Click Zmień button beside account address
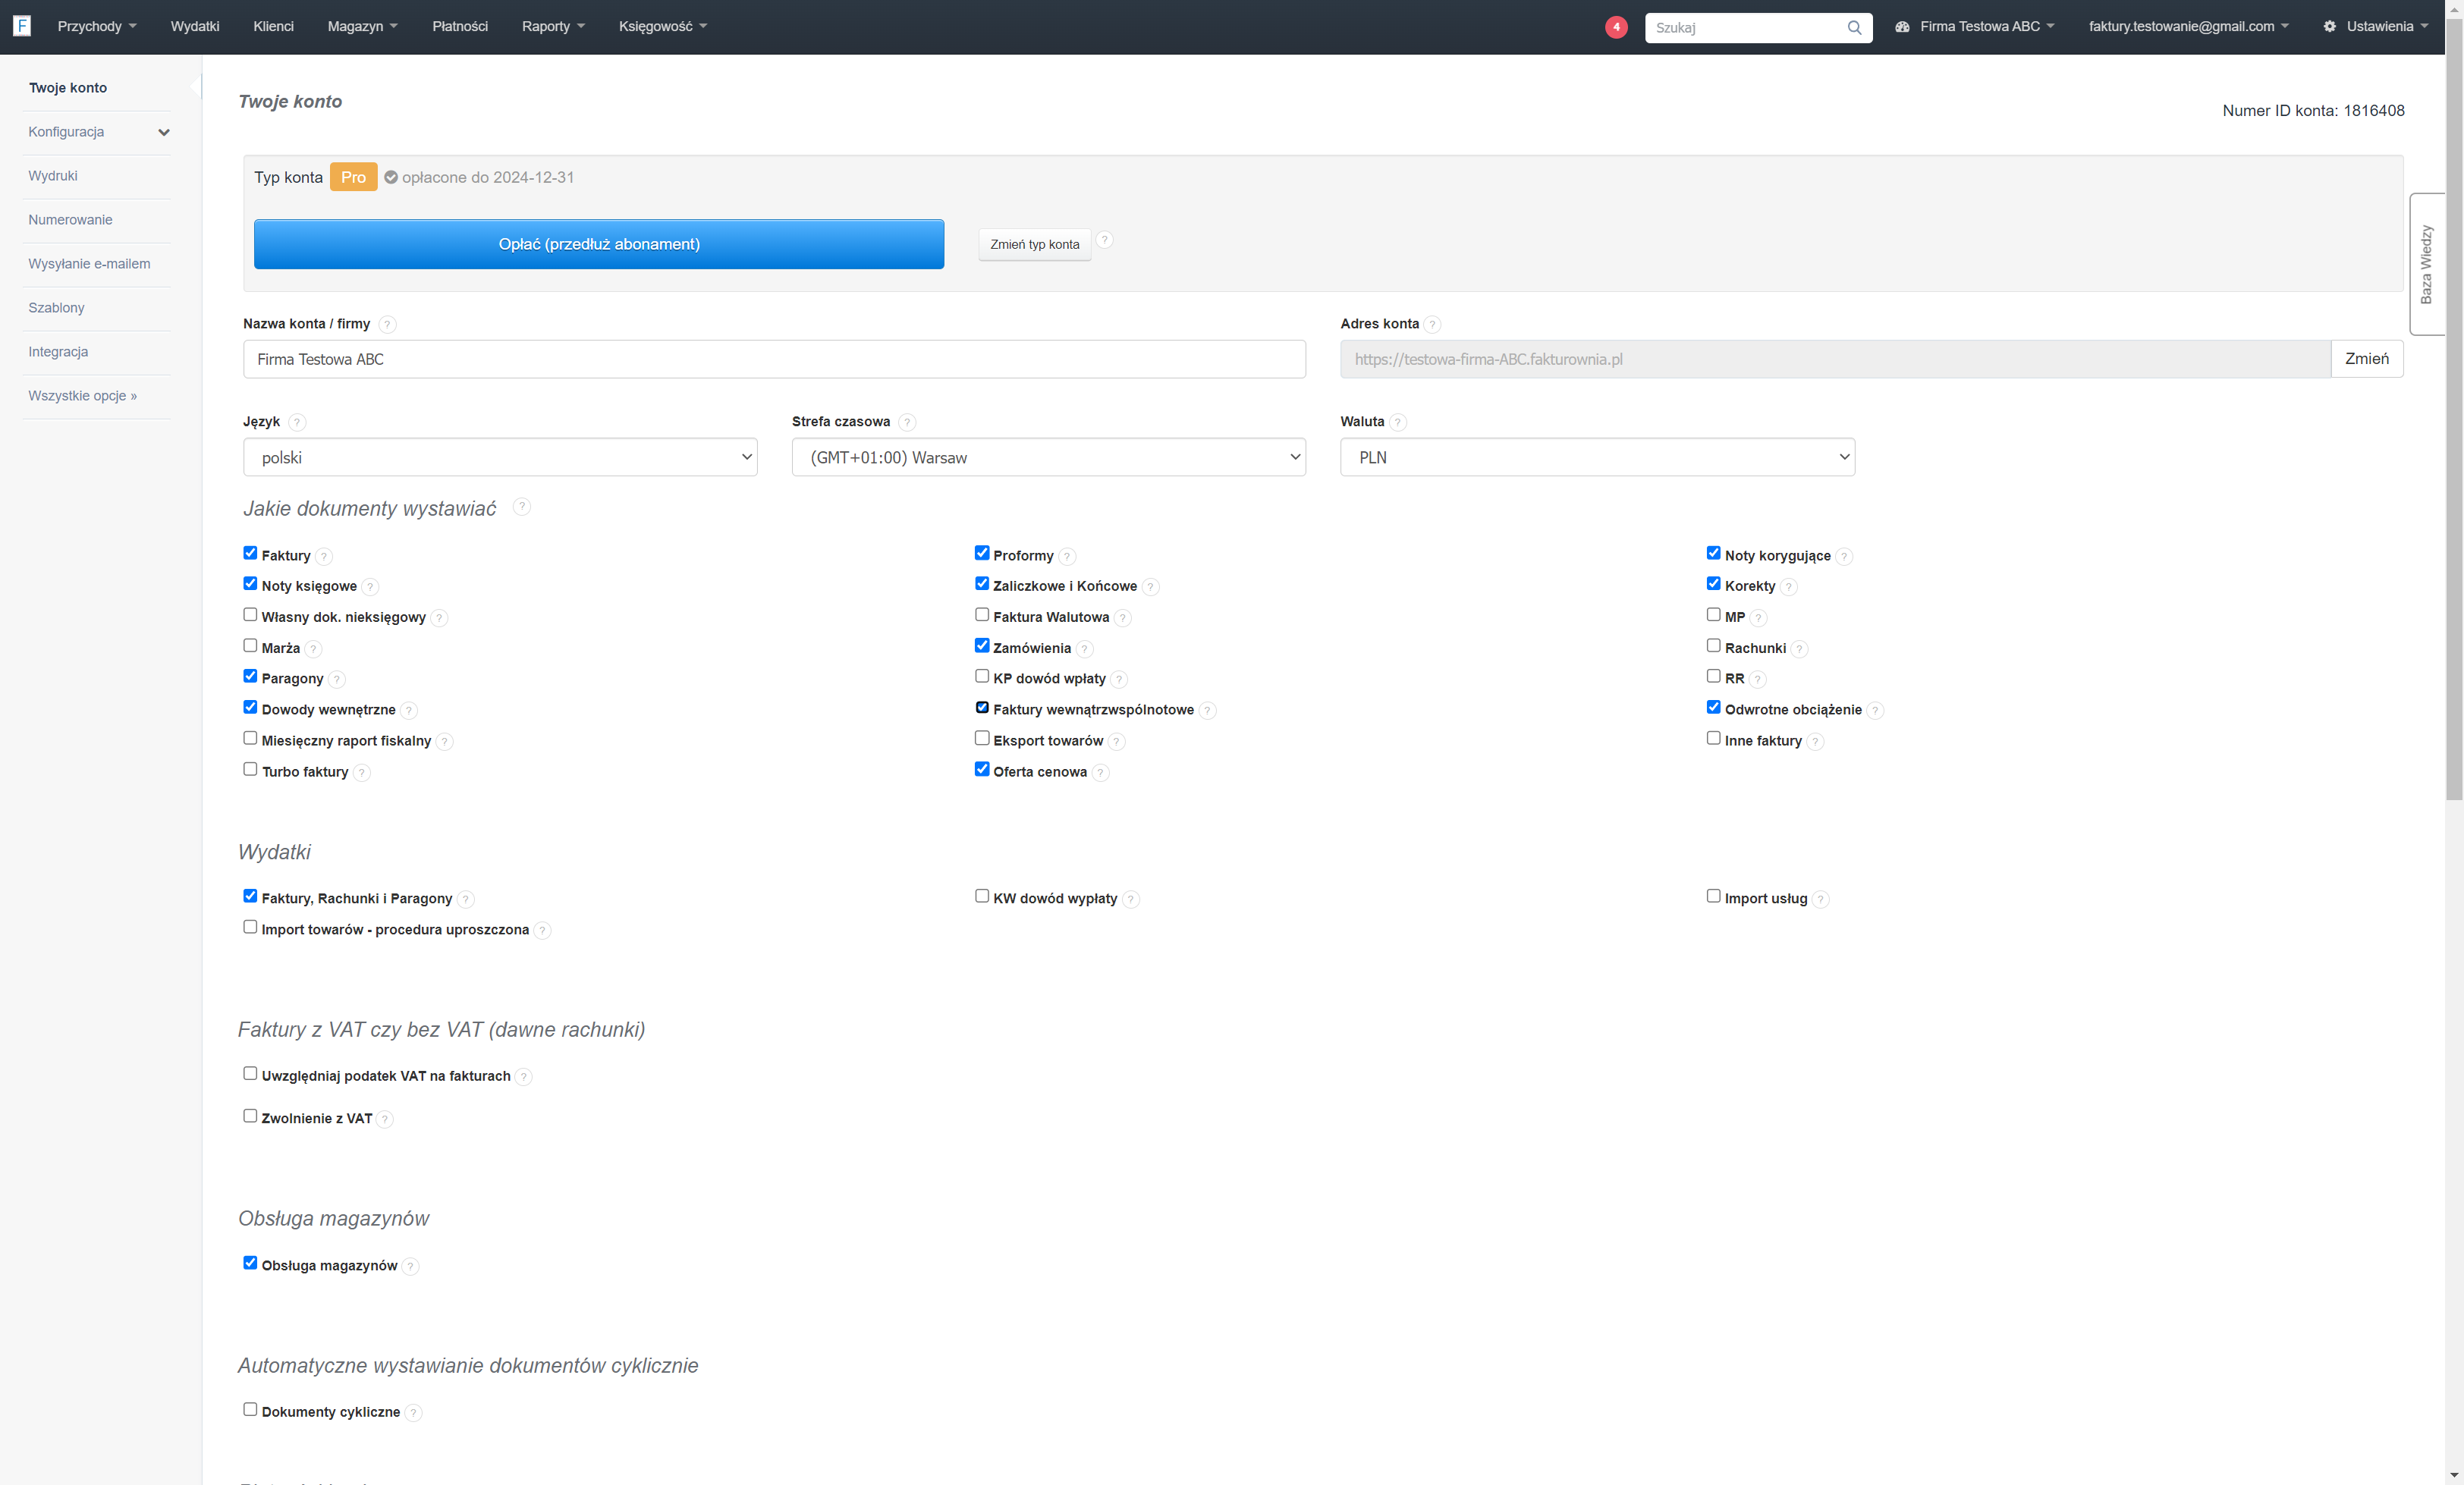This screenshot has width=2464, height=1485. 2366,359
